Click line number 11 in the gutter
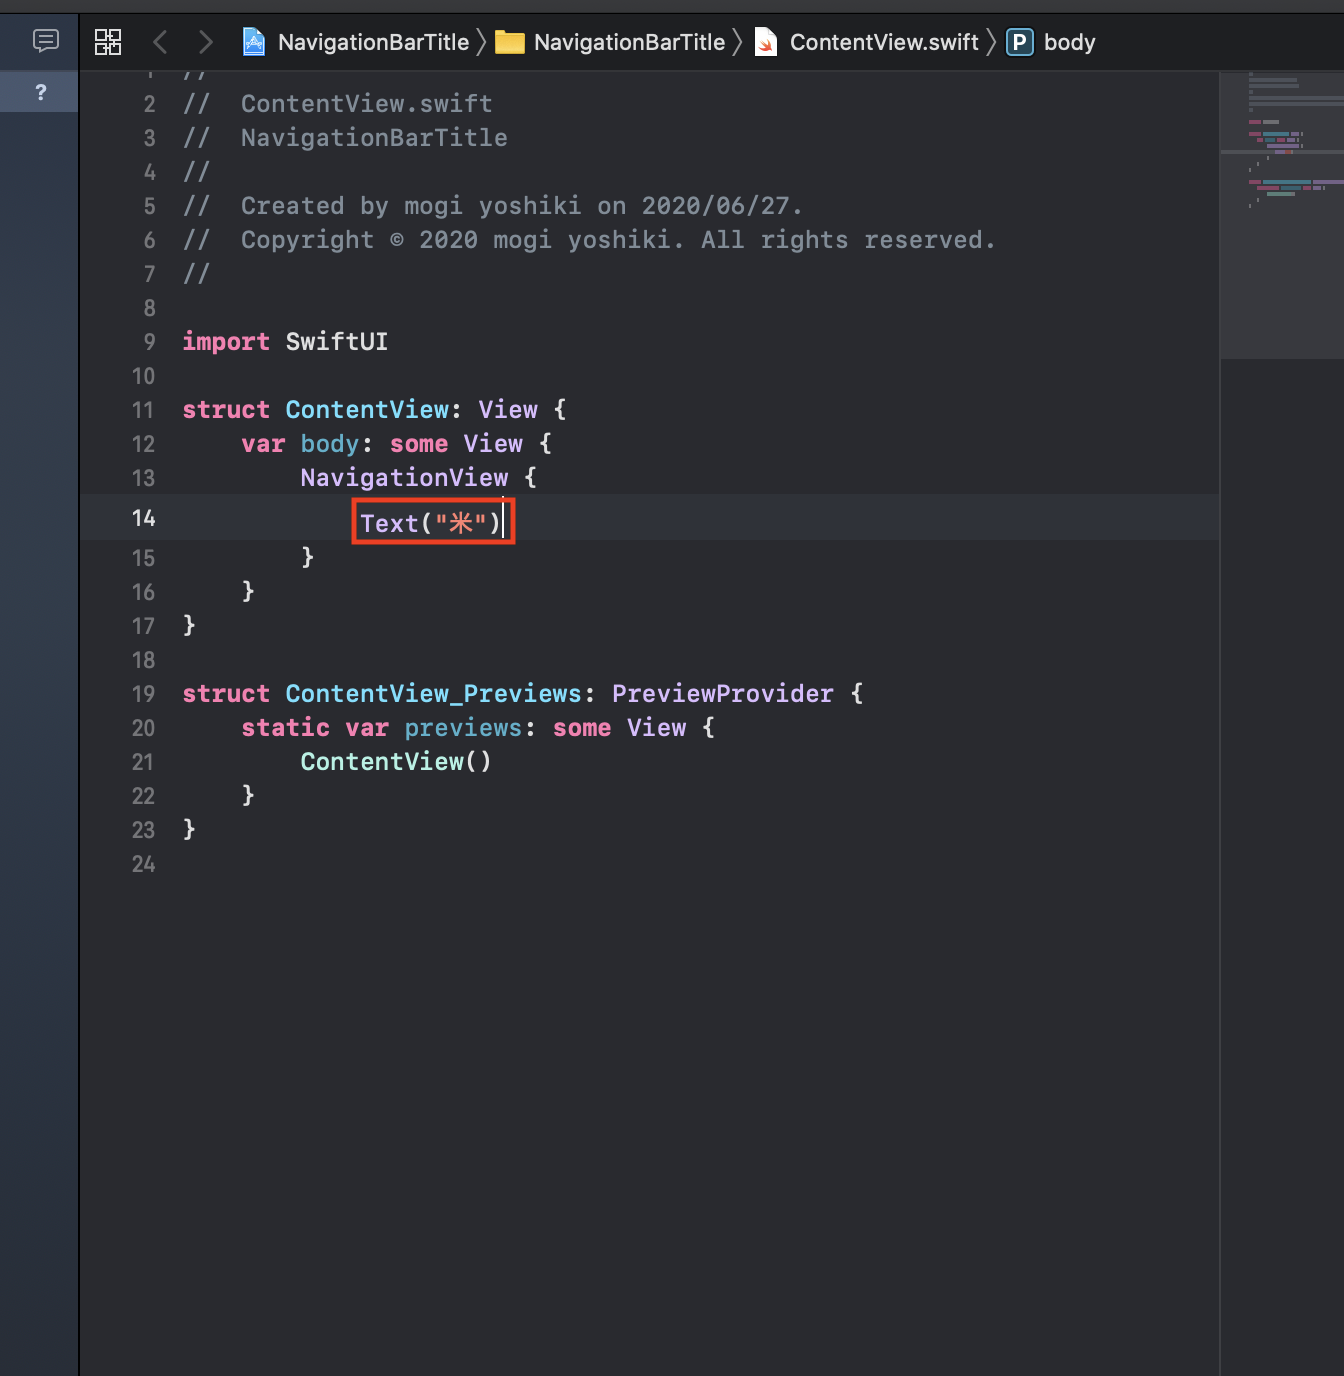The height and width of the screenshot is (1376, 1344). (143, 410)
